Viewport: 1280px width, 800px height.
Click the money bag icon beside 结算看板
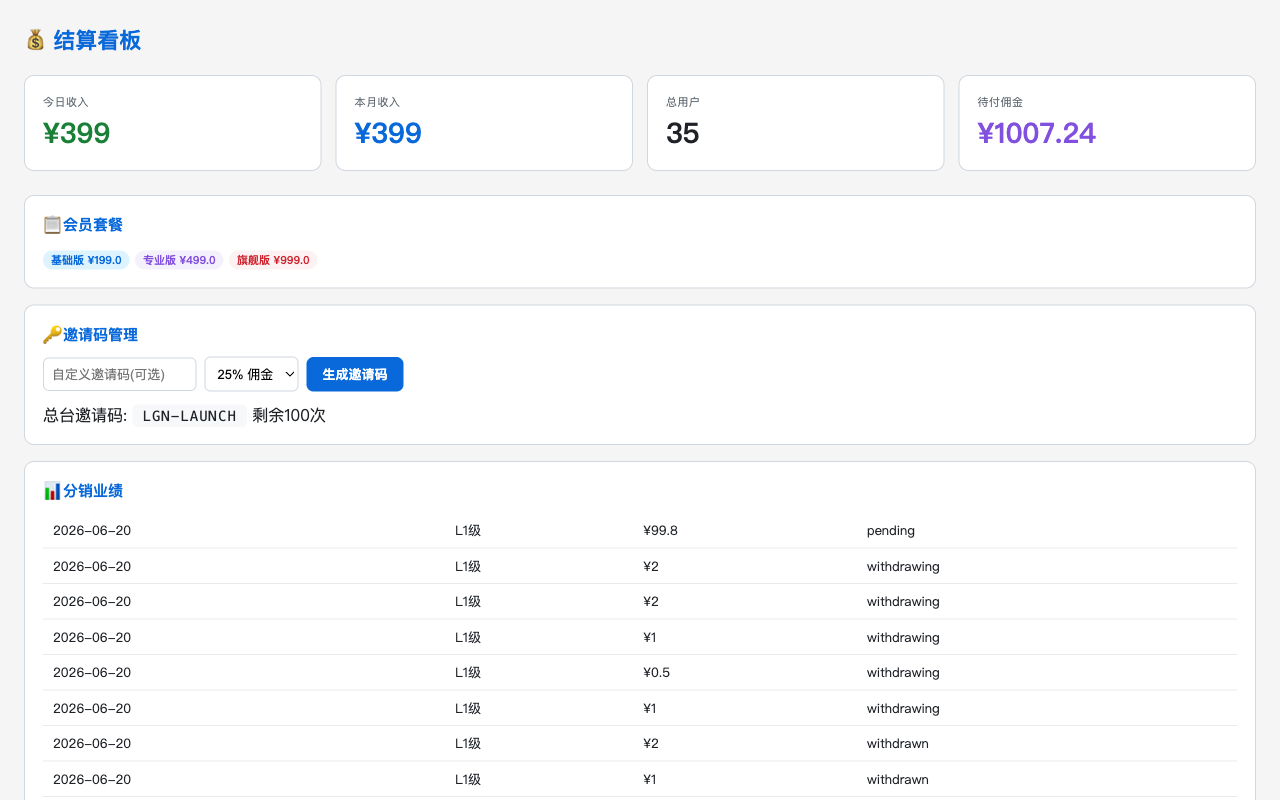pyautogui.click(x=35, y=40)
